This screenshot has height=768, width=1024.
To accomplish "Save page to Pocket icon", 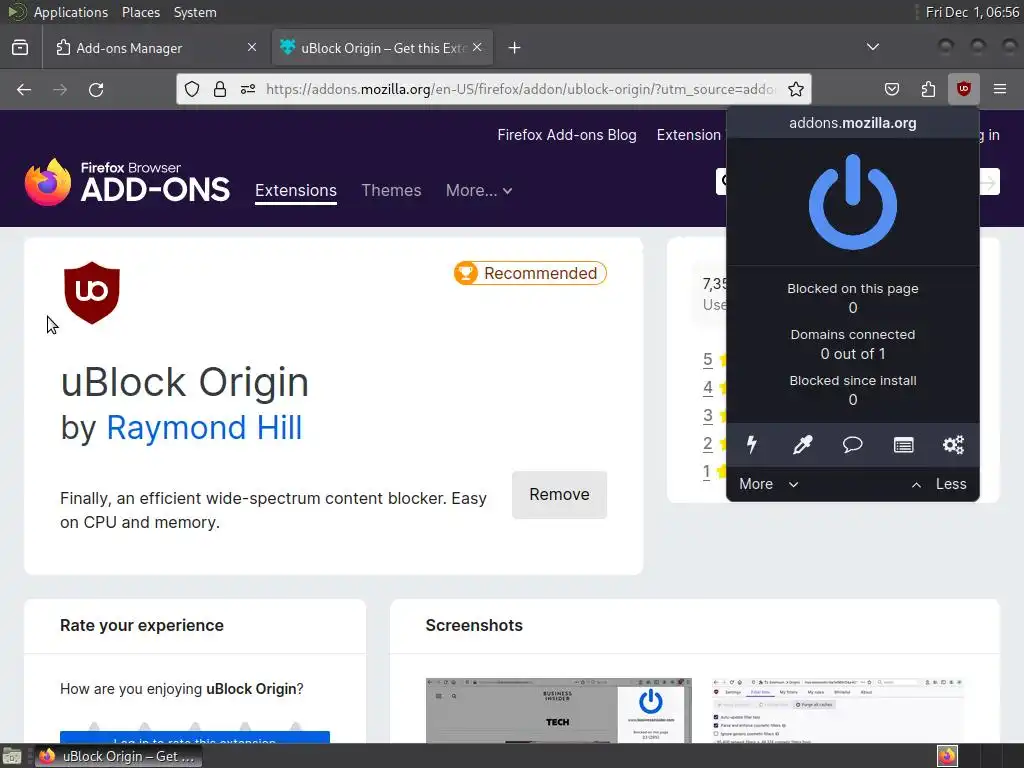I will coord(891,89).
